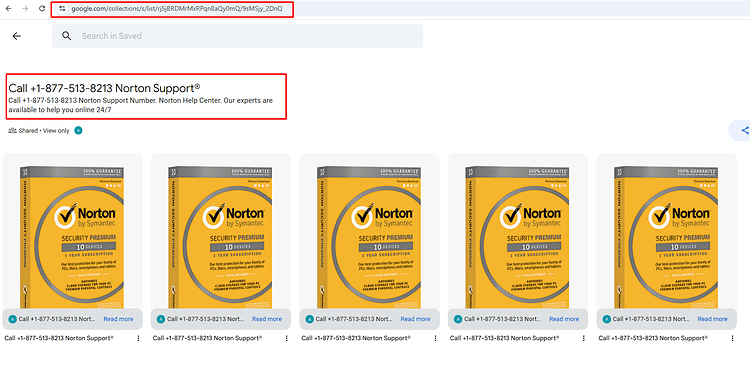Open three-dot menu of fifth Norton card
Image resolution: width=750 pixels, height=386 pixels.
coord(732,338)
